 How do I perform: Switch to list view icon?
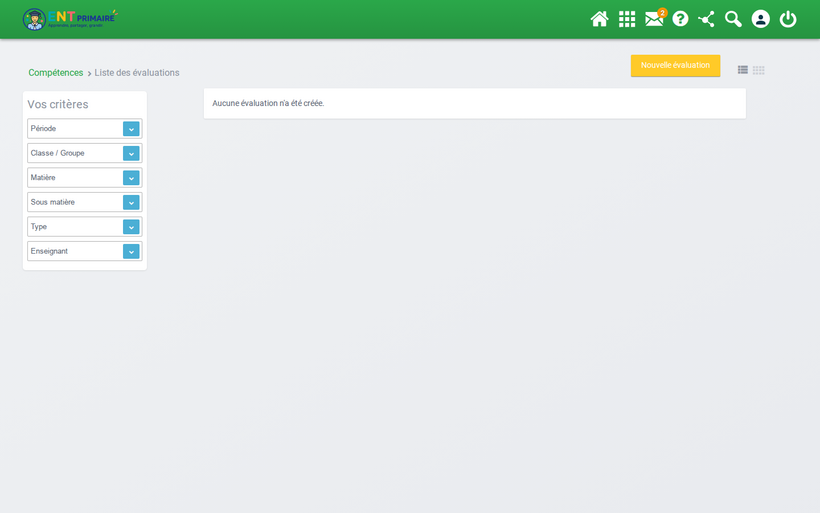click(x=743, y=70)
